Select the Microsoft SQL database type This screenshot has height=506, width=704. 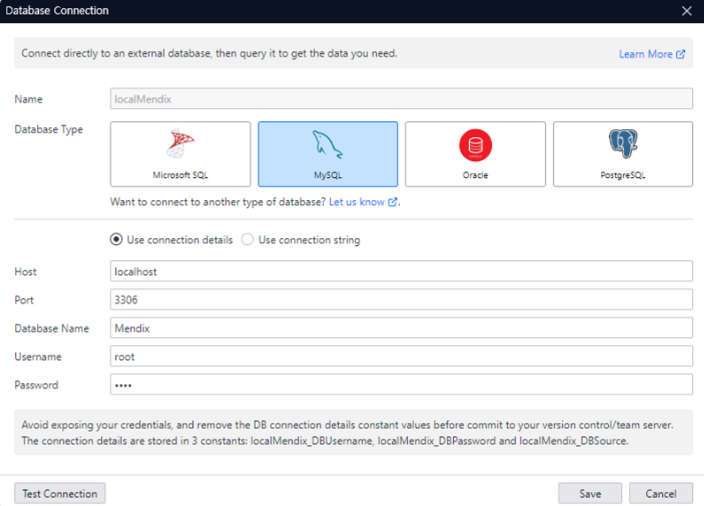pyautogui.click(x=180, y=154)
